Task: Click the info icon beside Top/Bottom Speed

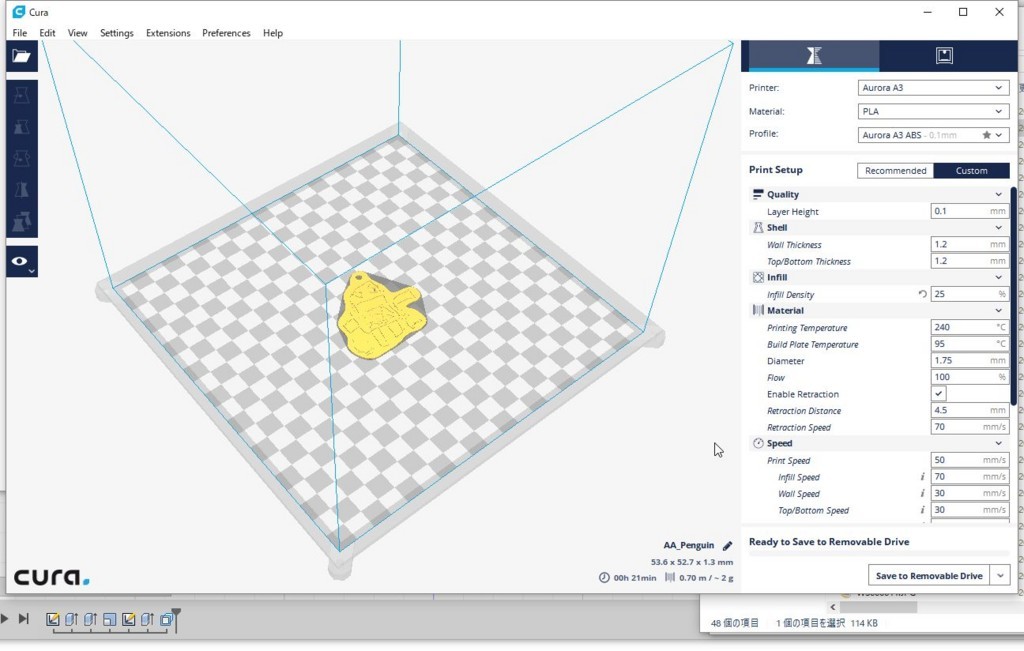Action: coord(922,510)
